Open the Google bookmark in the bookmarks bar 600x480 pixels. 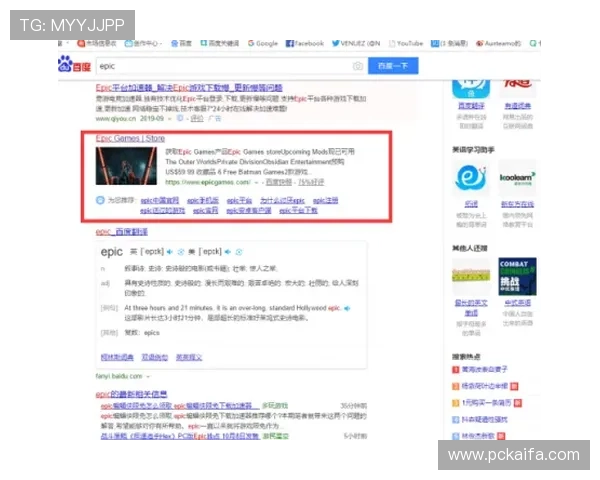263,44
